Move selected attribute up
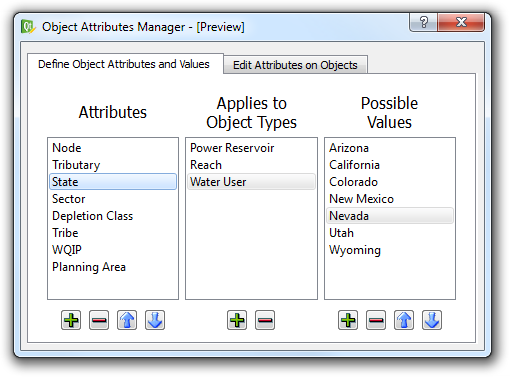The image size is (510, 377). click(x=127, y=320)
